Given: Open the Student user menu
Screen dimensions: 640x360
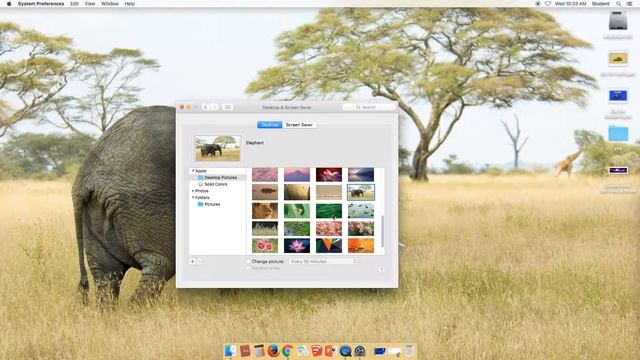Looking at the screenshot, I should tap(600, 4).
